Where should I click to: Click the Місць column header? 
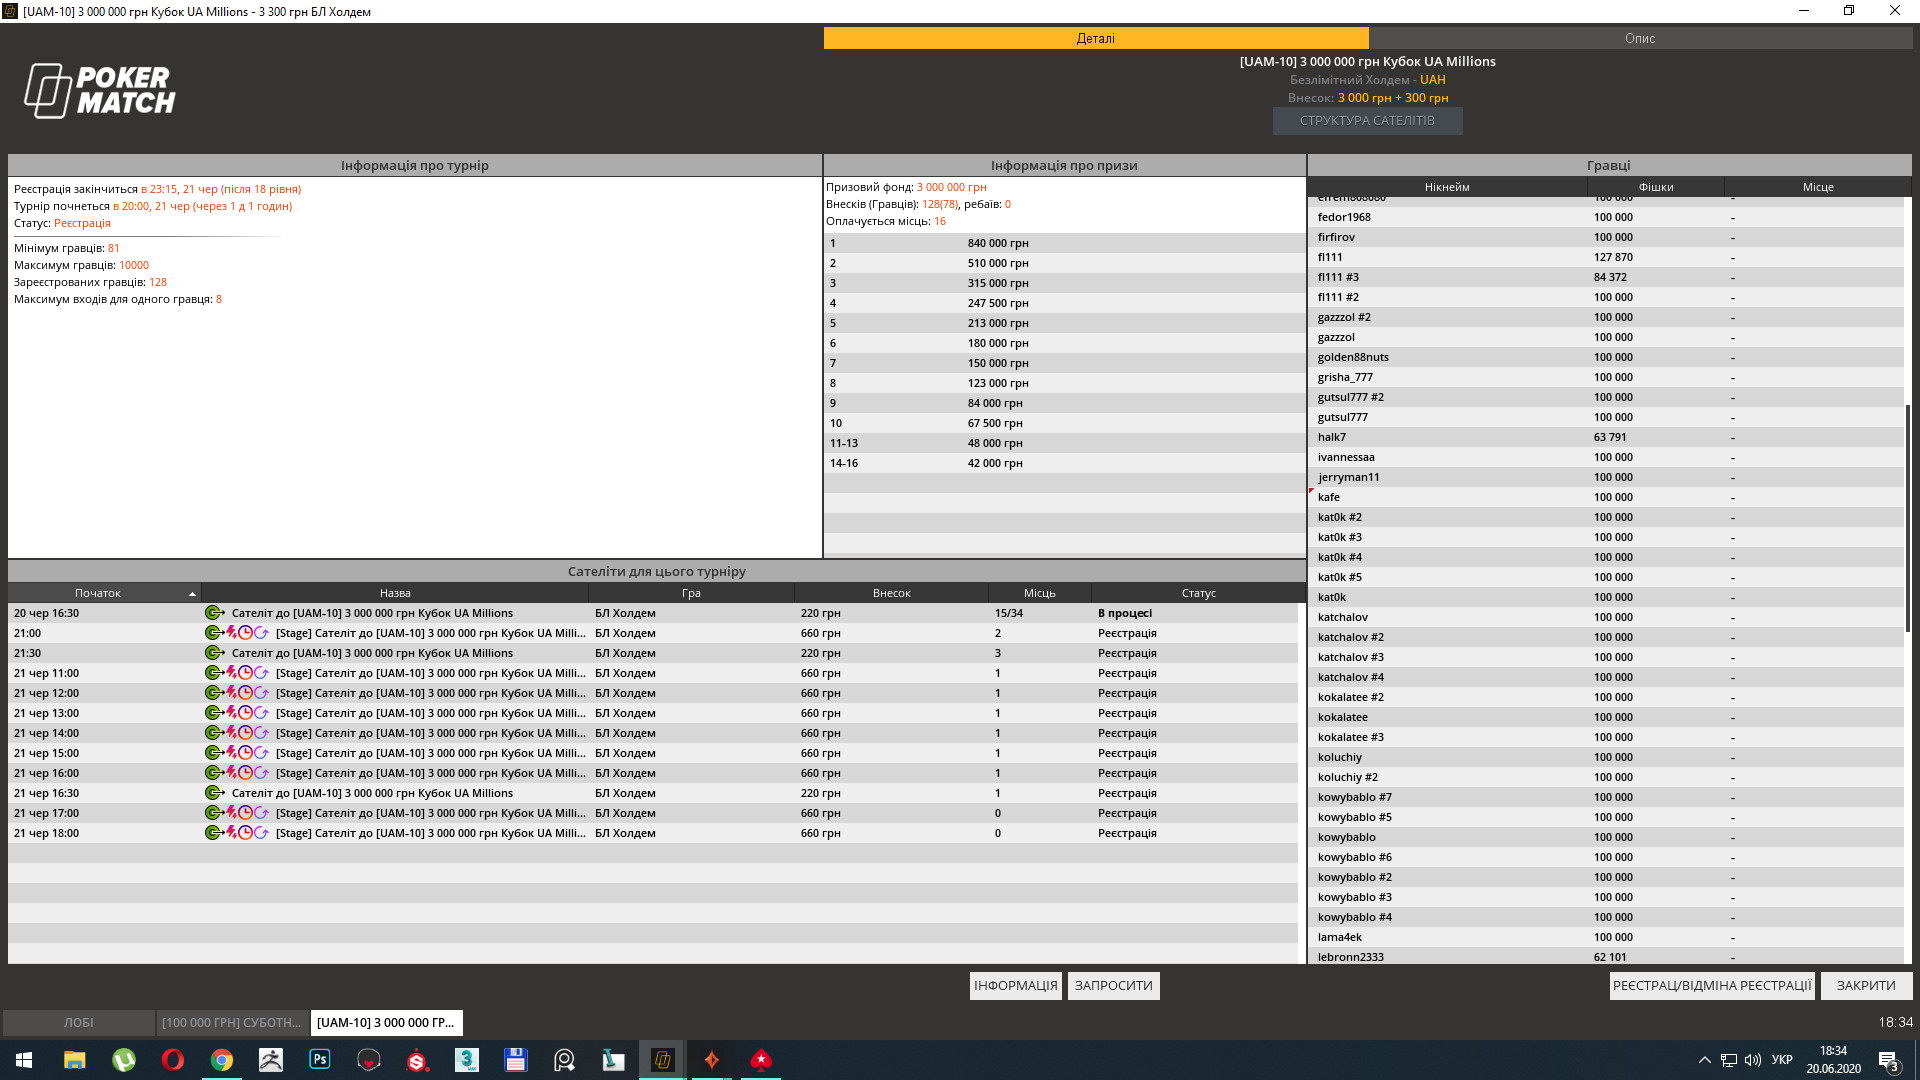pos(1040,593)
